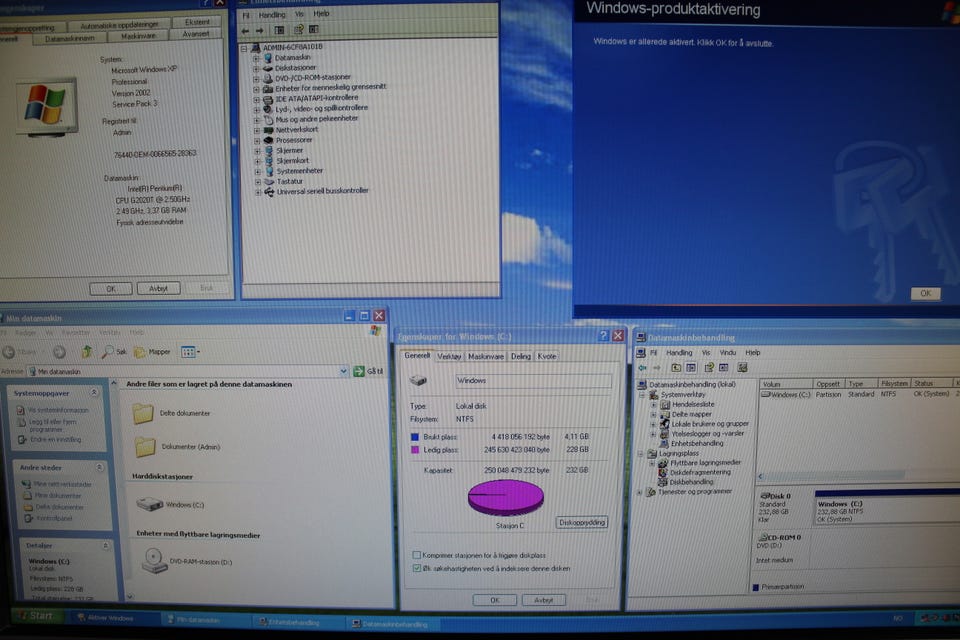Expand Tjenester og programmer node
960x640 pixels.
(640, 492)
